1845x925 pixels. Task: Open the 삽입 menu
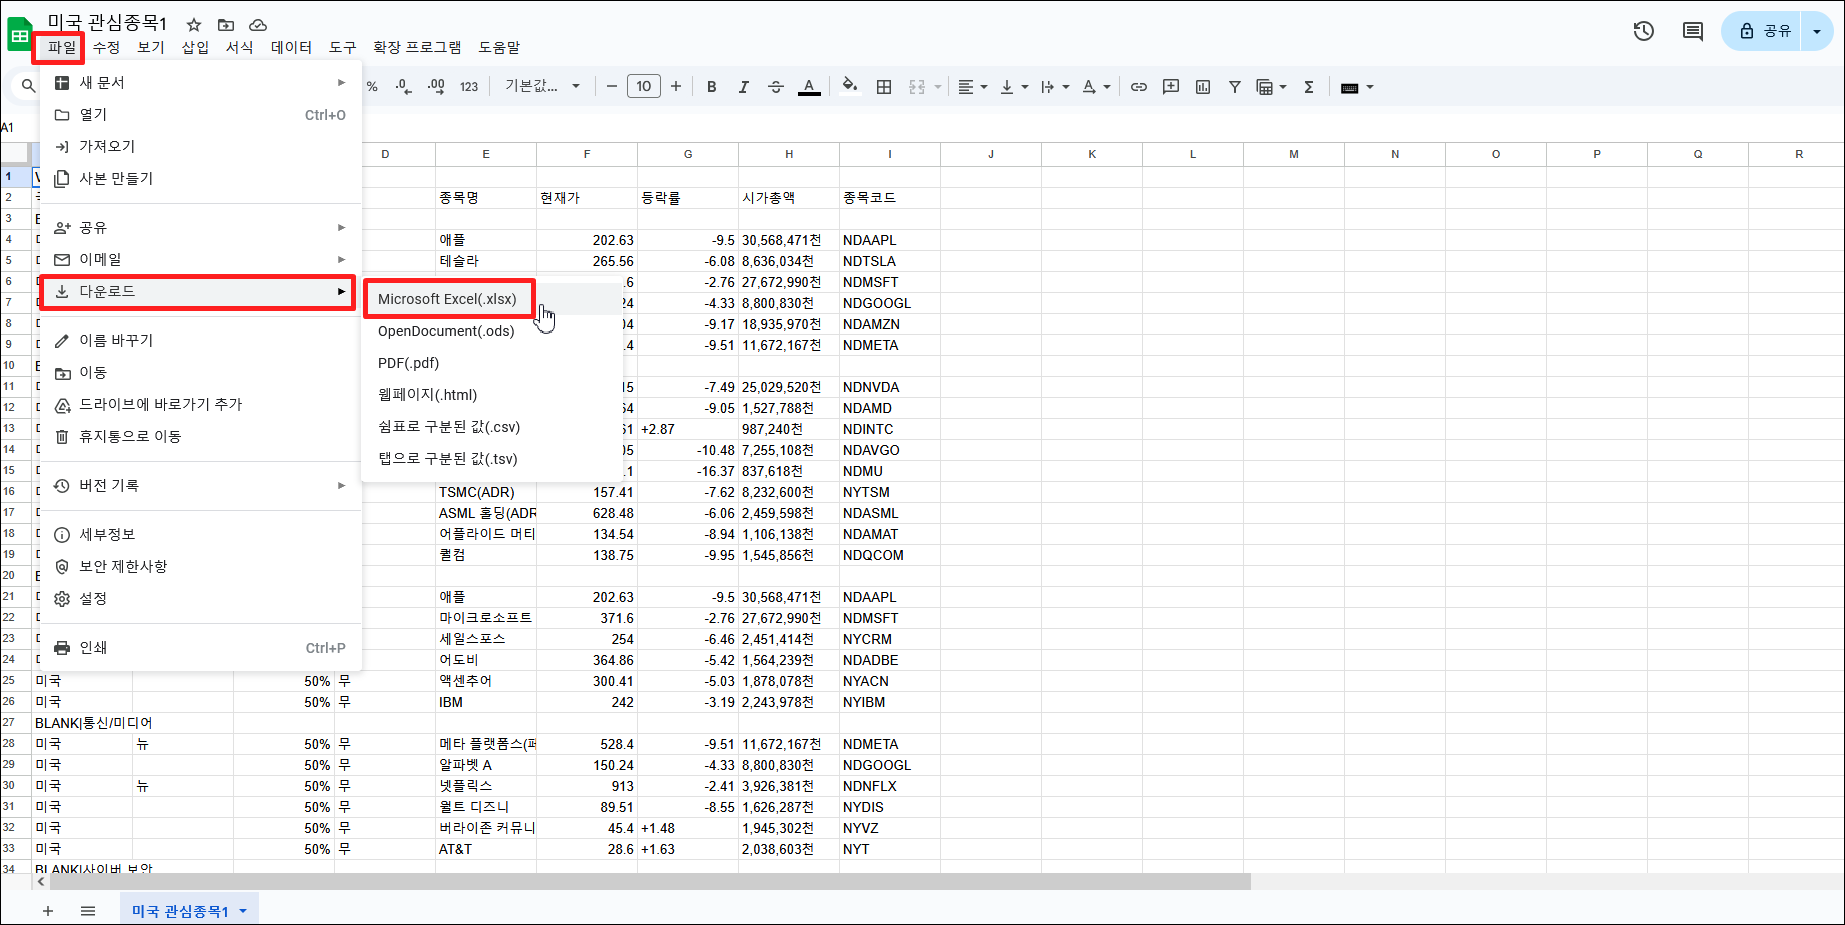(x=195, y=47)
